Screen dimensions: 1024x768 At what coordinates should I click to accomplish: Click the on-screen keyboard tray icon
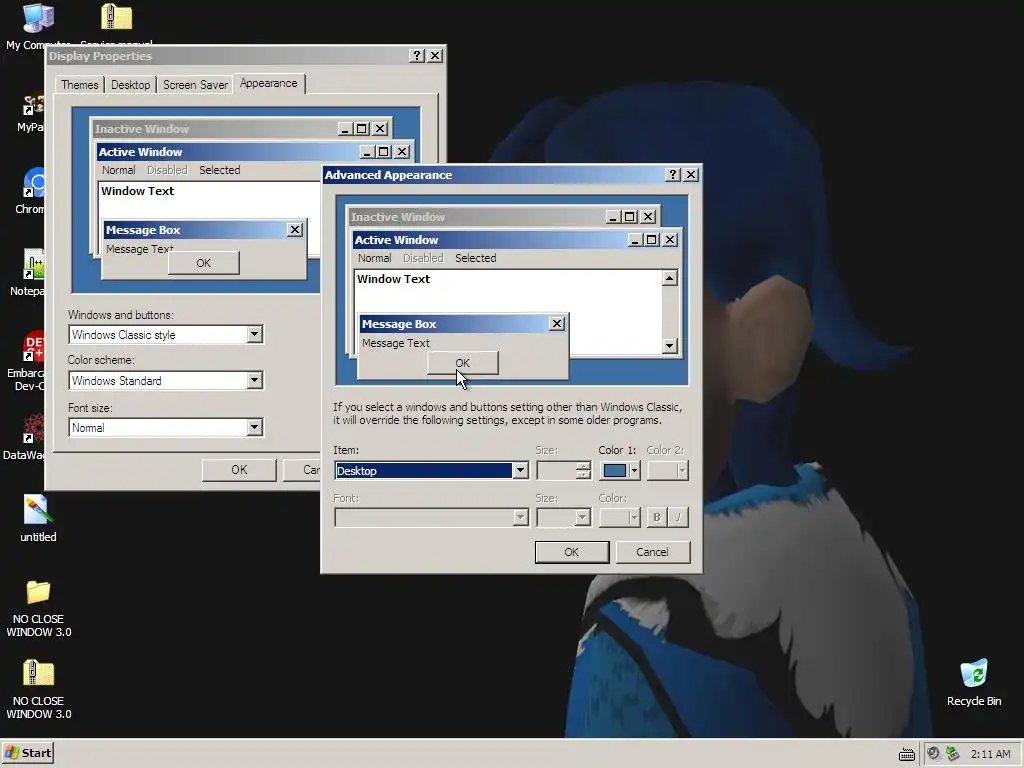(907, 754)
